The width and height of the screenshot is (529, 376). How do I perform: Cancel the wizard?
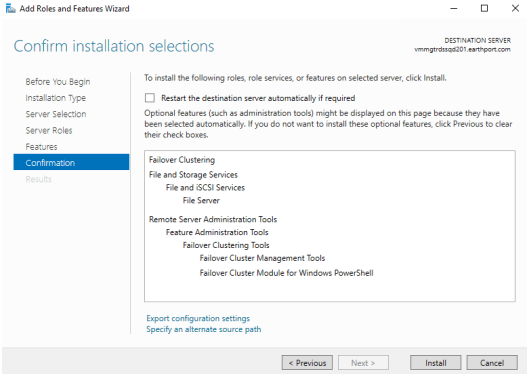[492, 363]
